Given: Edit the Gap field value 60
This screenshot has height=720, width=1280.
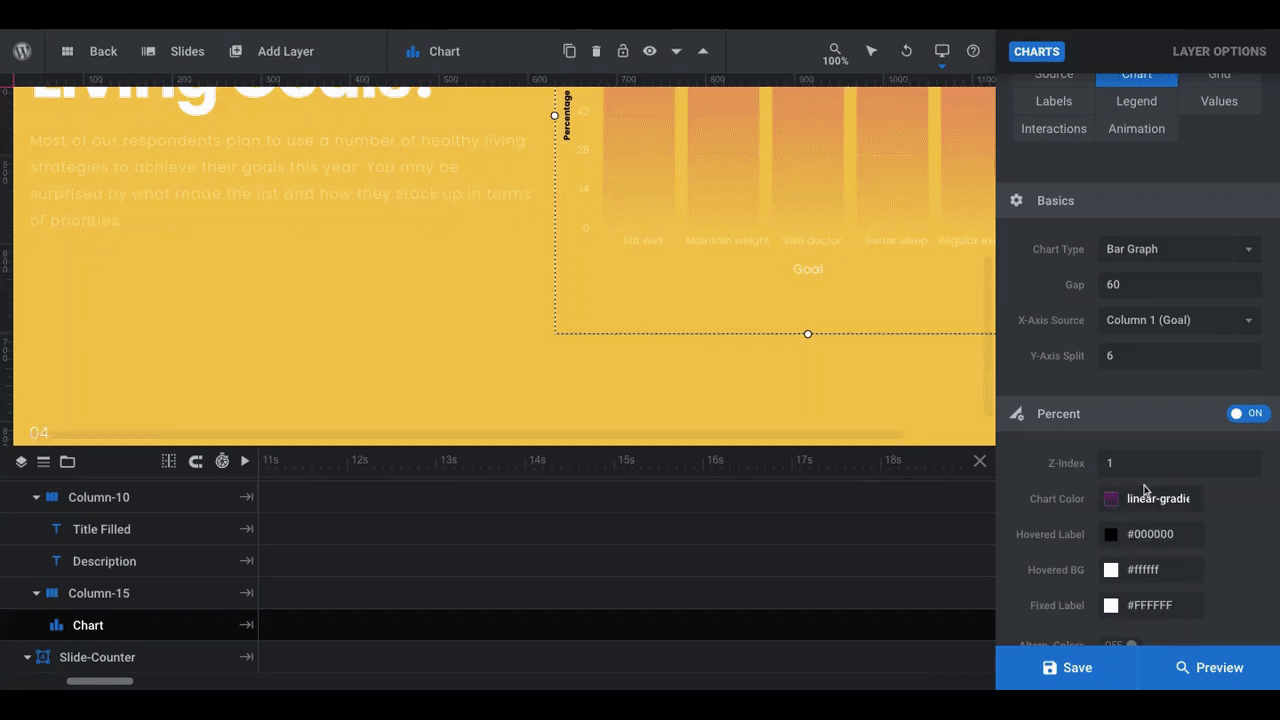Looking at the screenshot, I should point(1180,285).
